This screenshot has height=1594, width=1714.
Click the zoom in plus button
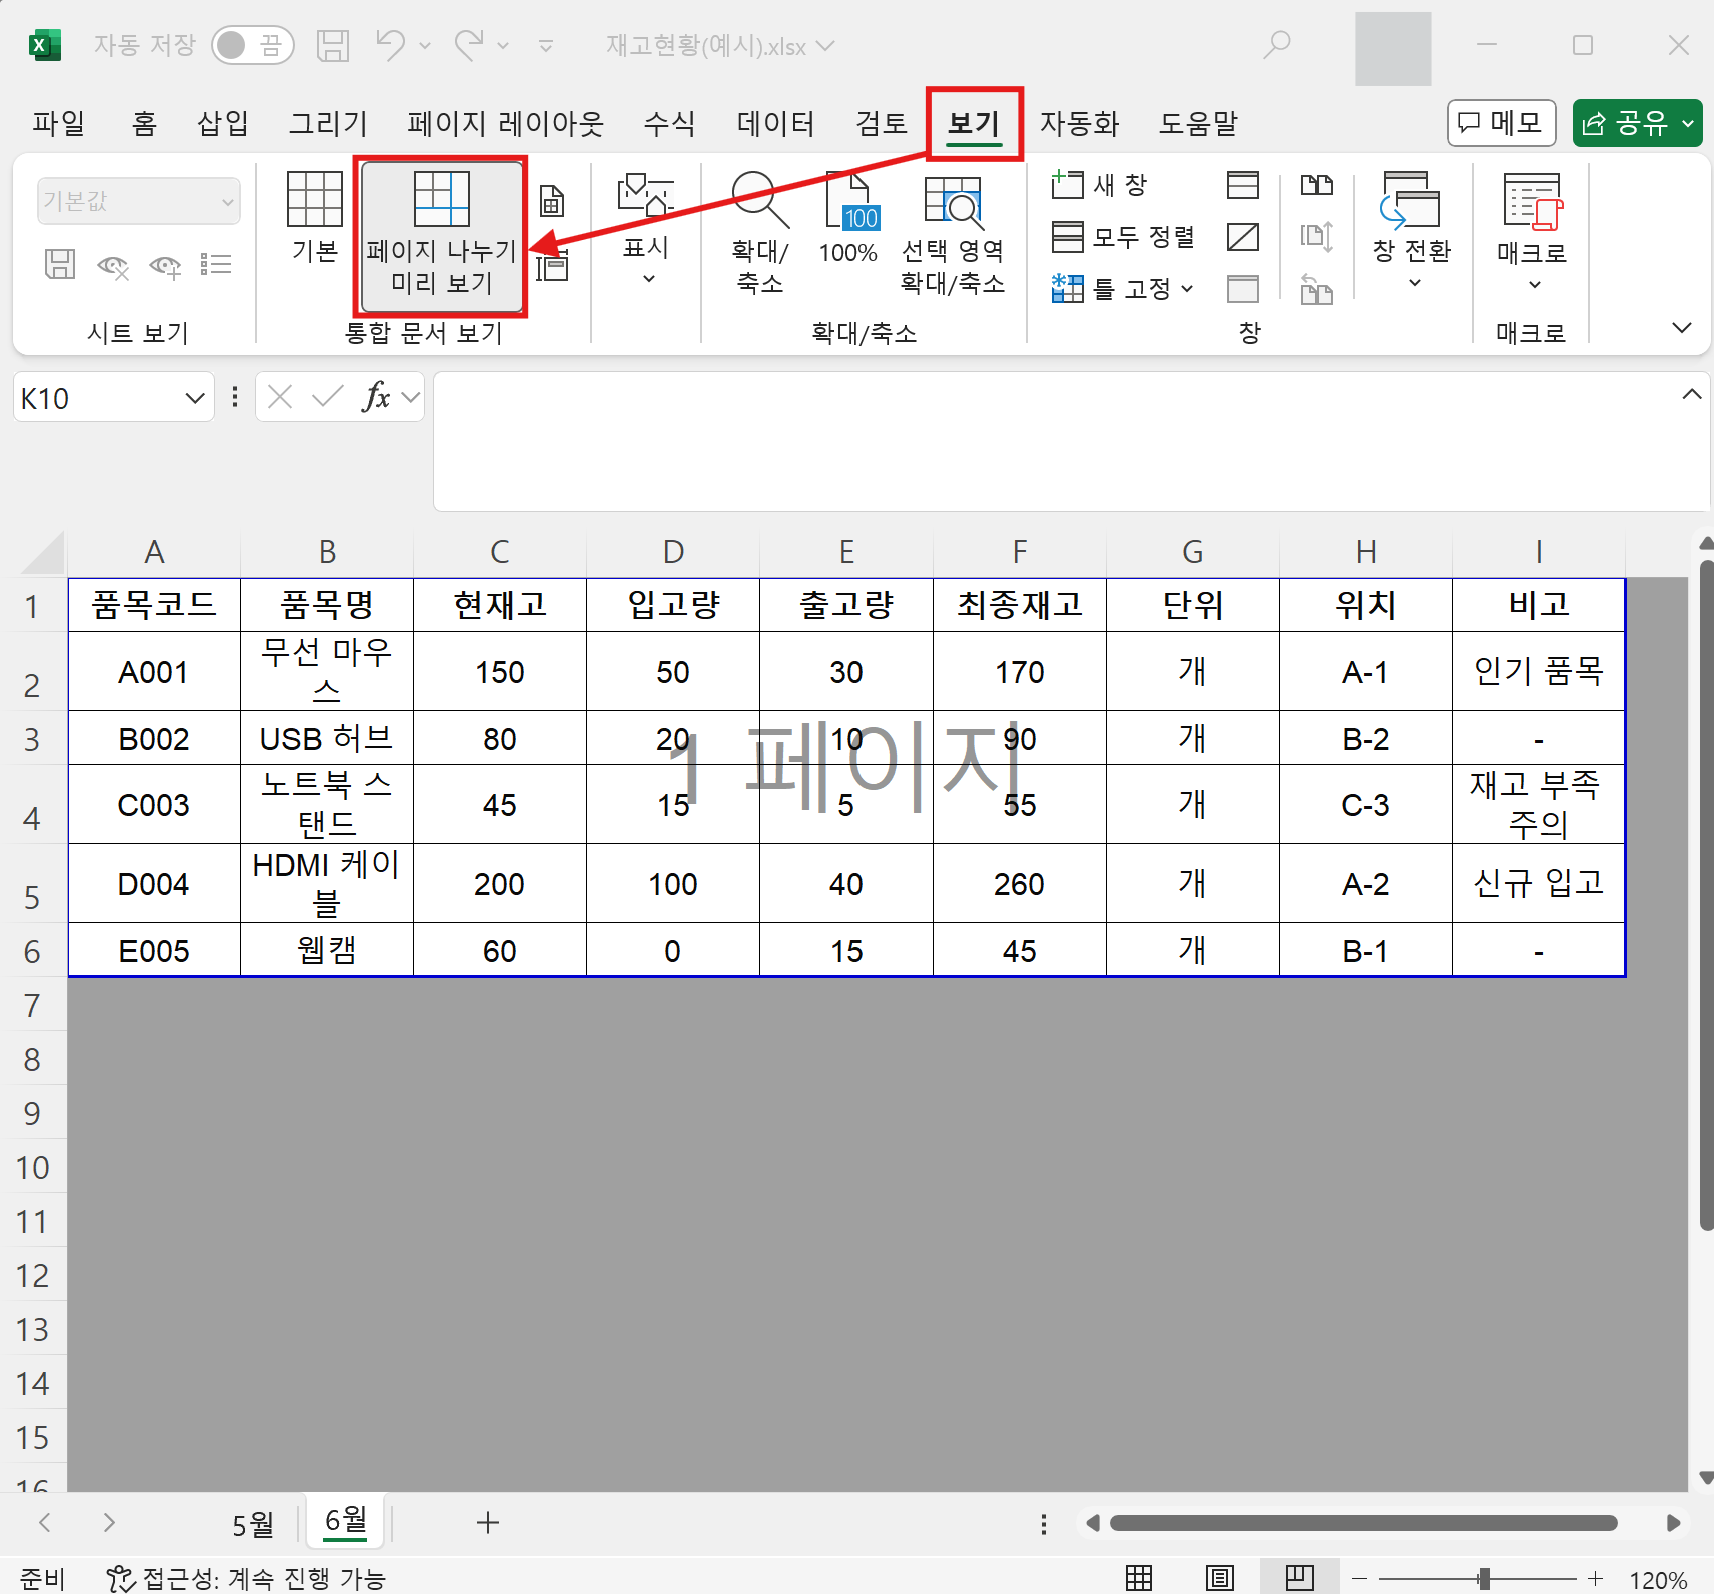1595,1578
